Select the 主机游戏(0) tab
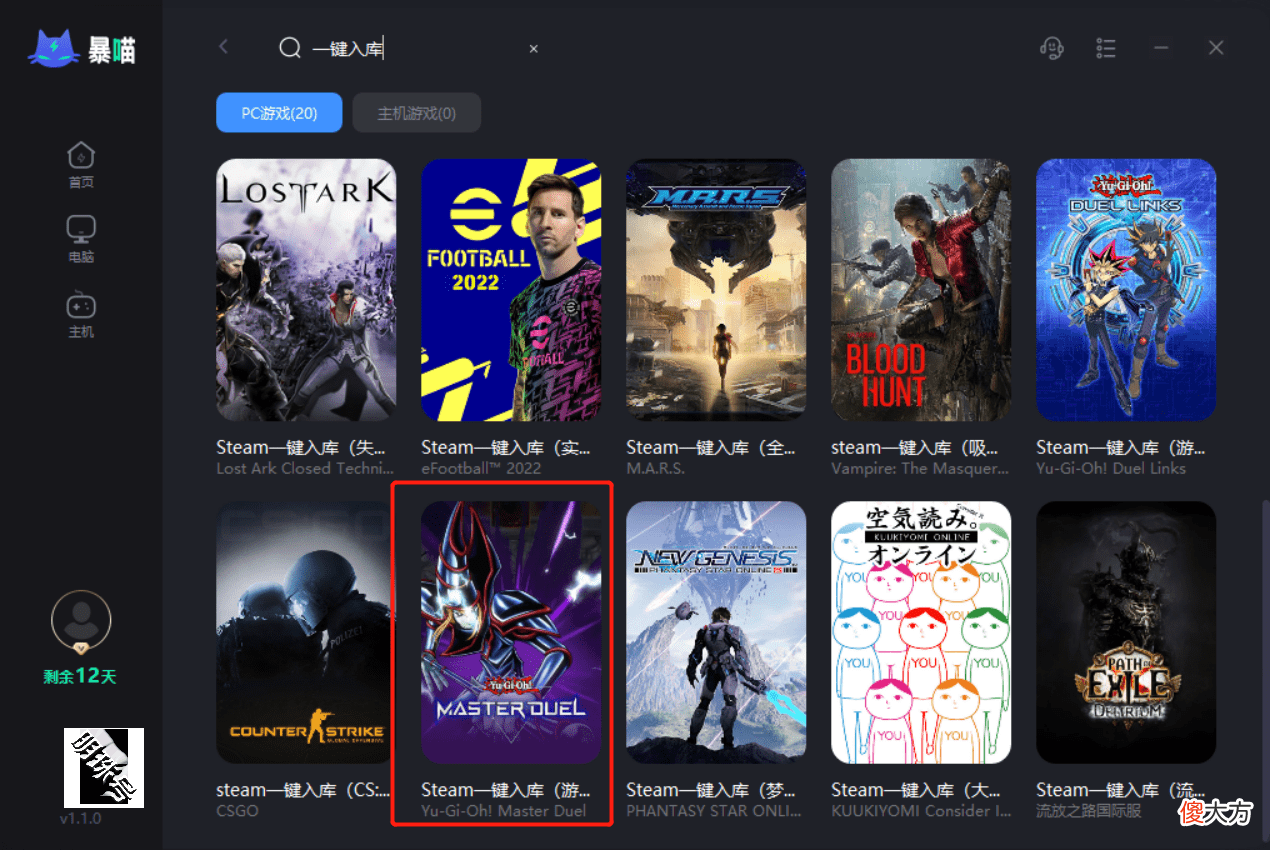 click(417, 113)
